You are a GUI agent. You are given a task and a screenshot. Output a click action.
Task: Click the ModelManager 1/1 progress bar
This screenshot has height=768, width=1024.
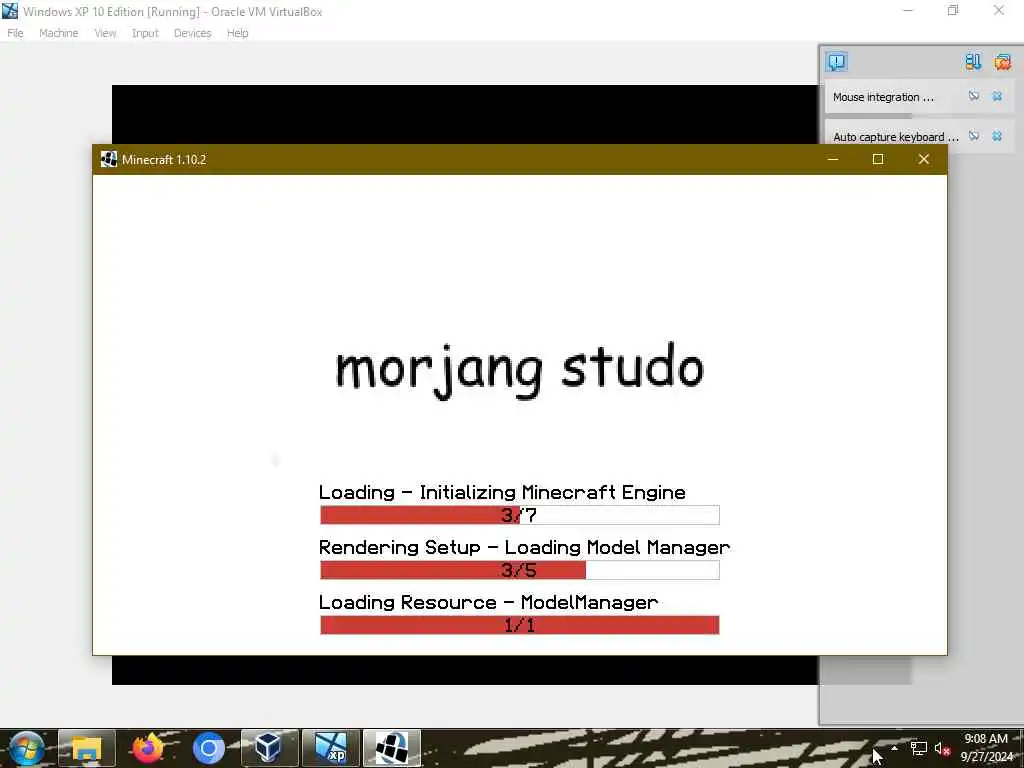520,625
